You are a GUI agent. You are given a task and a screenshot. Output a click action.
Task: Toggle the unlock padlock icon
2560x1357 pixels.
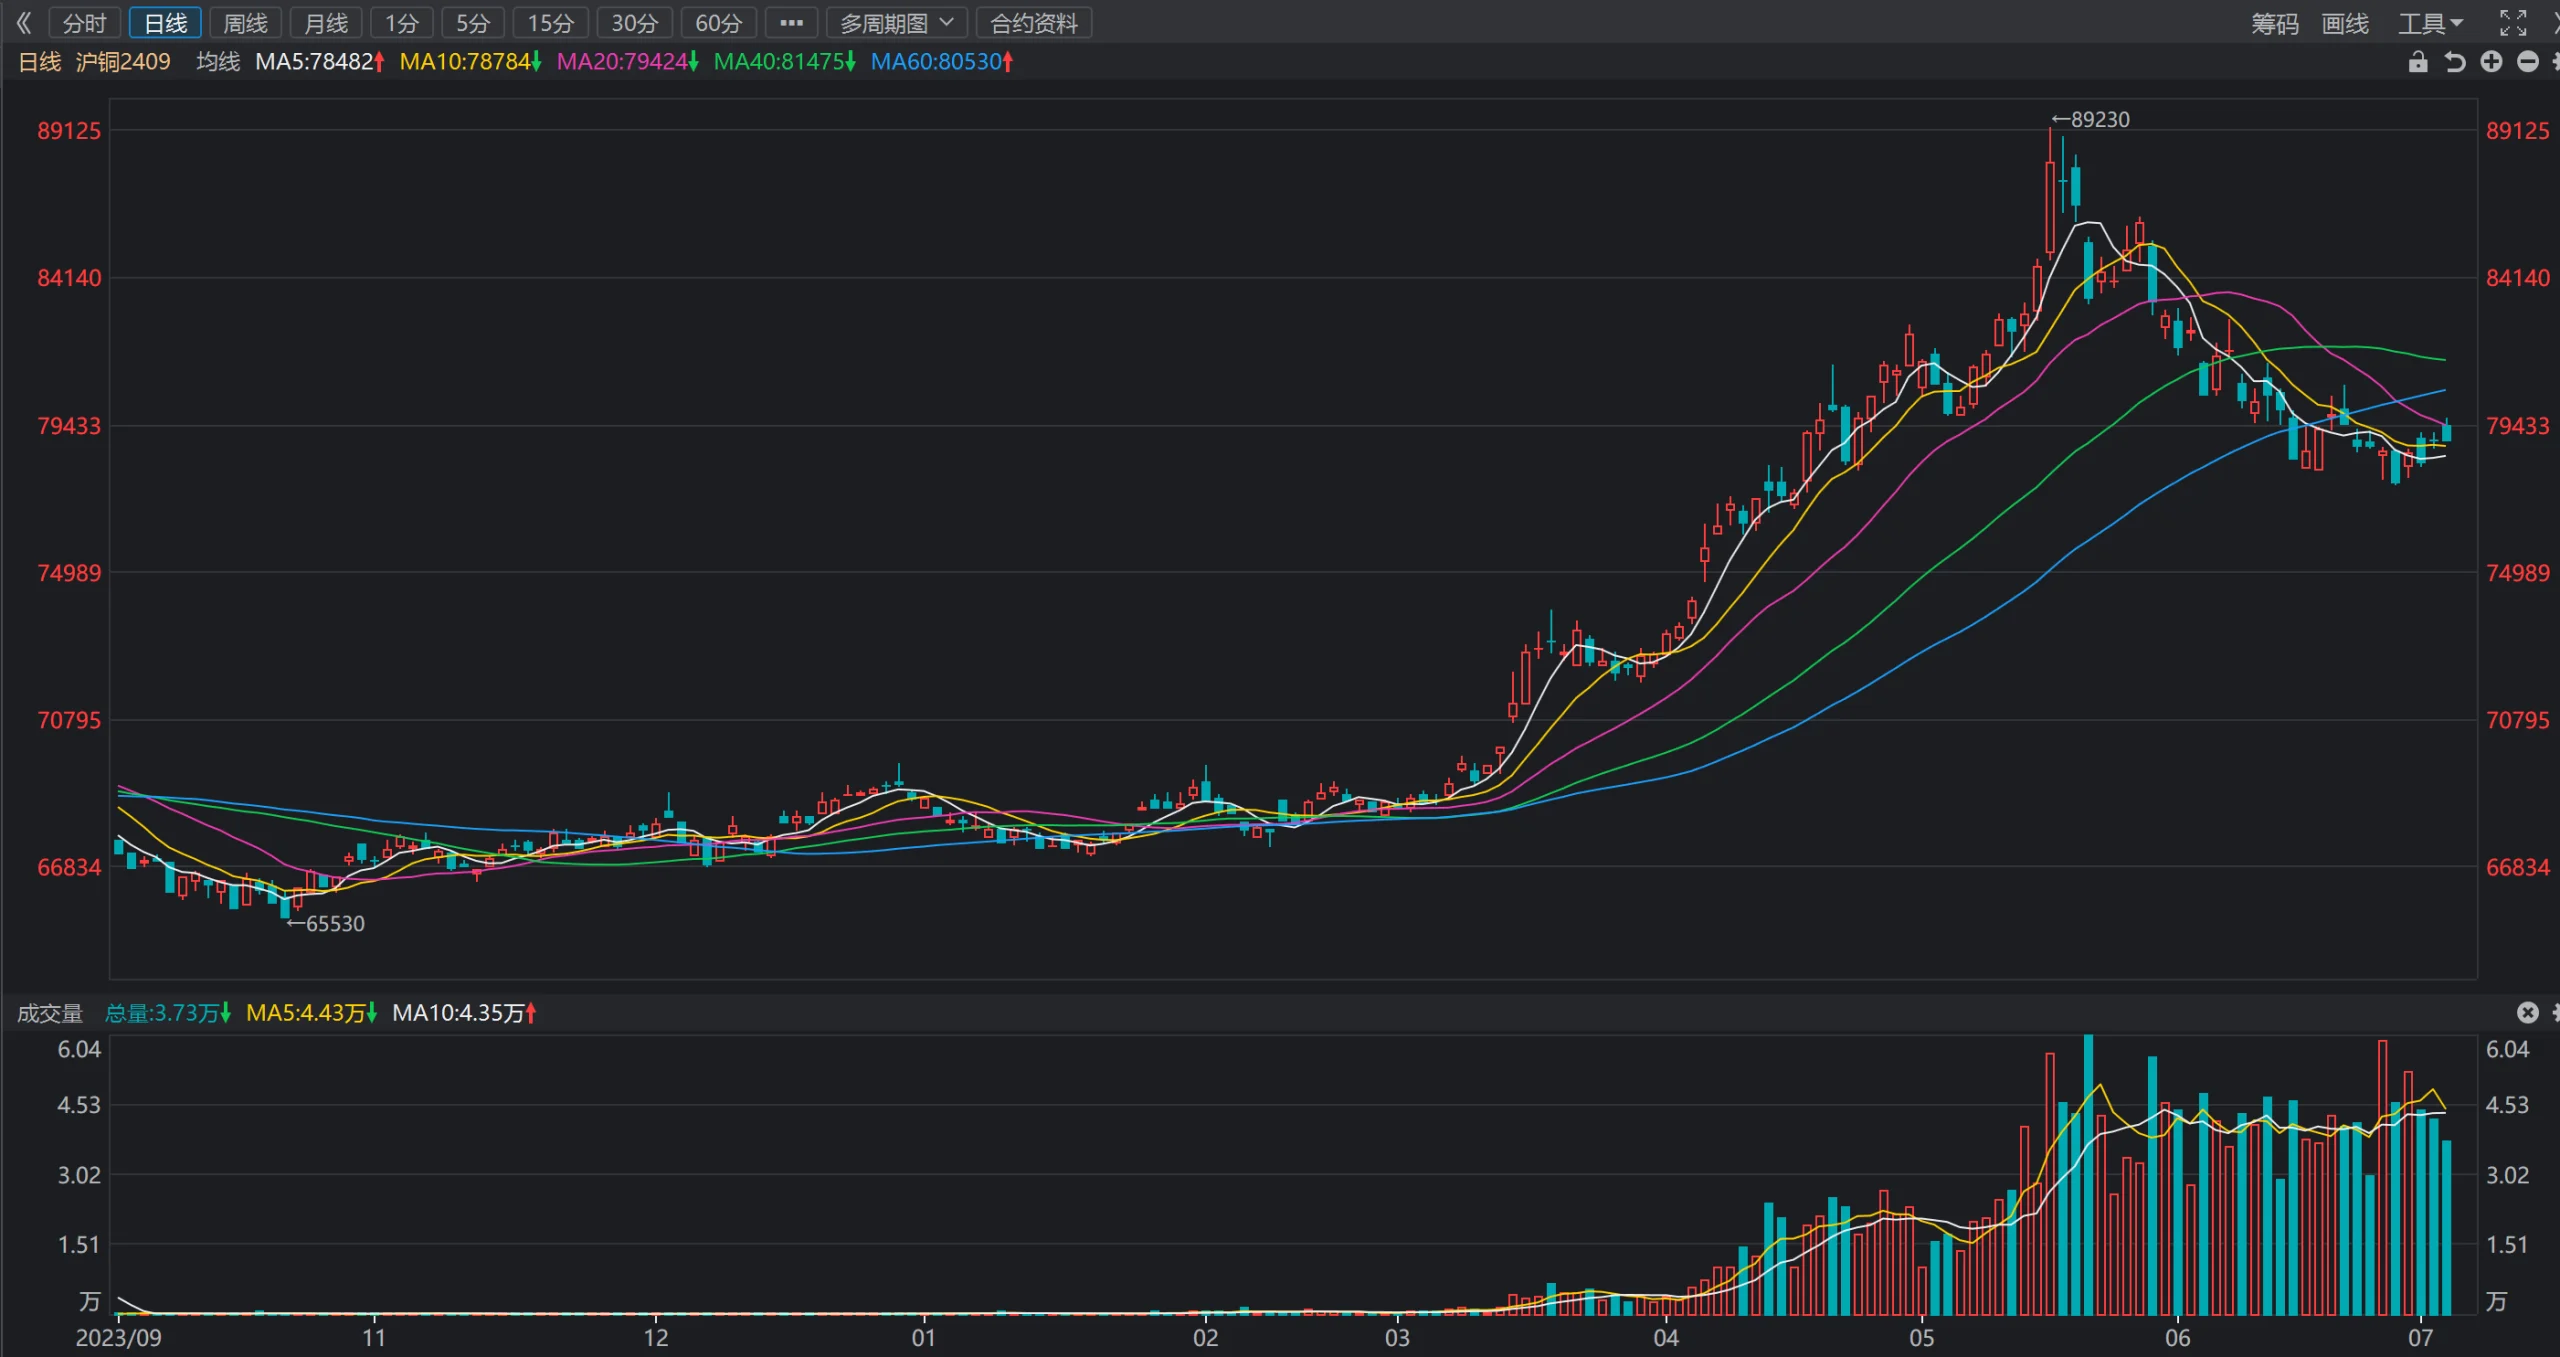click(x=2418, y=62)
